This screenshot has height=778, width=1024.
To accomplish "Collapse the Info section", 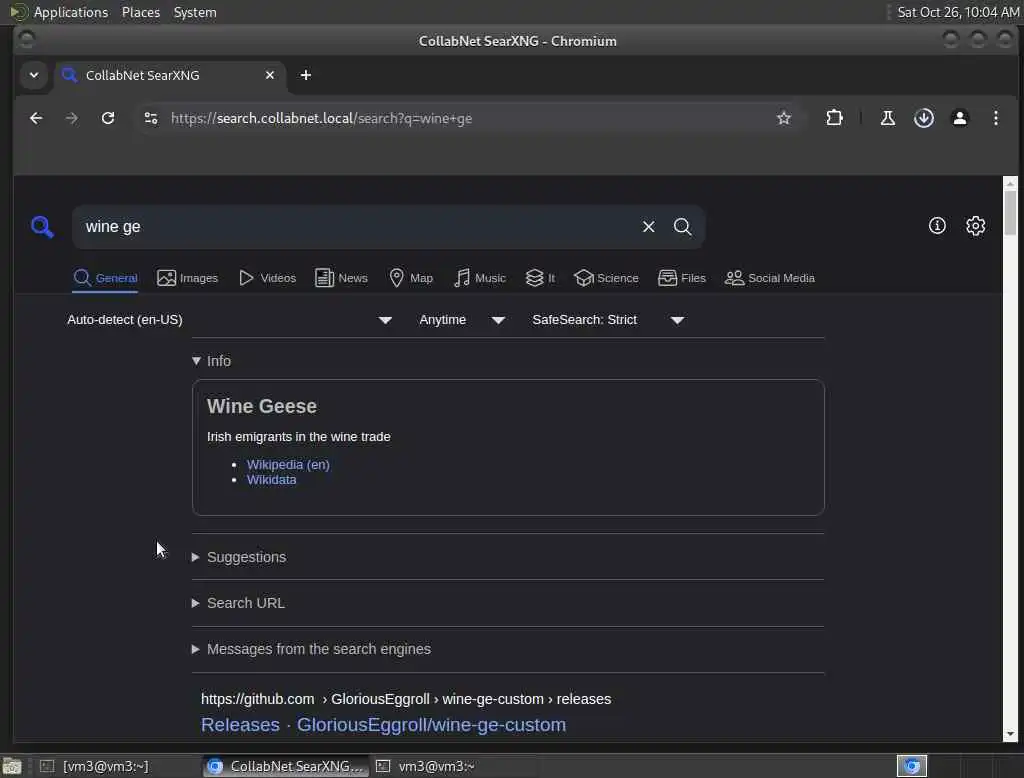I will coord(211,361).
